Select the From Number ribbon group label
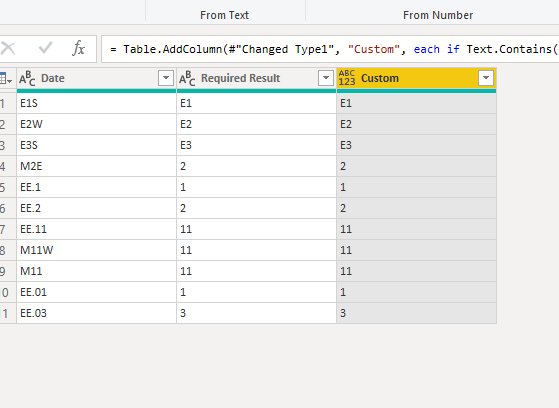 pyautogui.click(x=438, y=15)
